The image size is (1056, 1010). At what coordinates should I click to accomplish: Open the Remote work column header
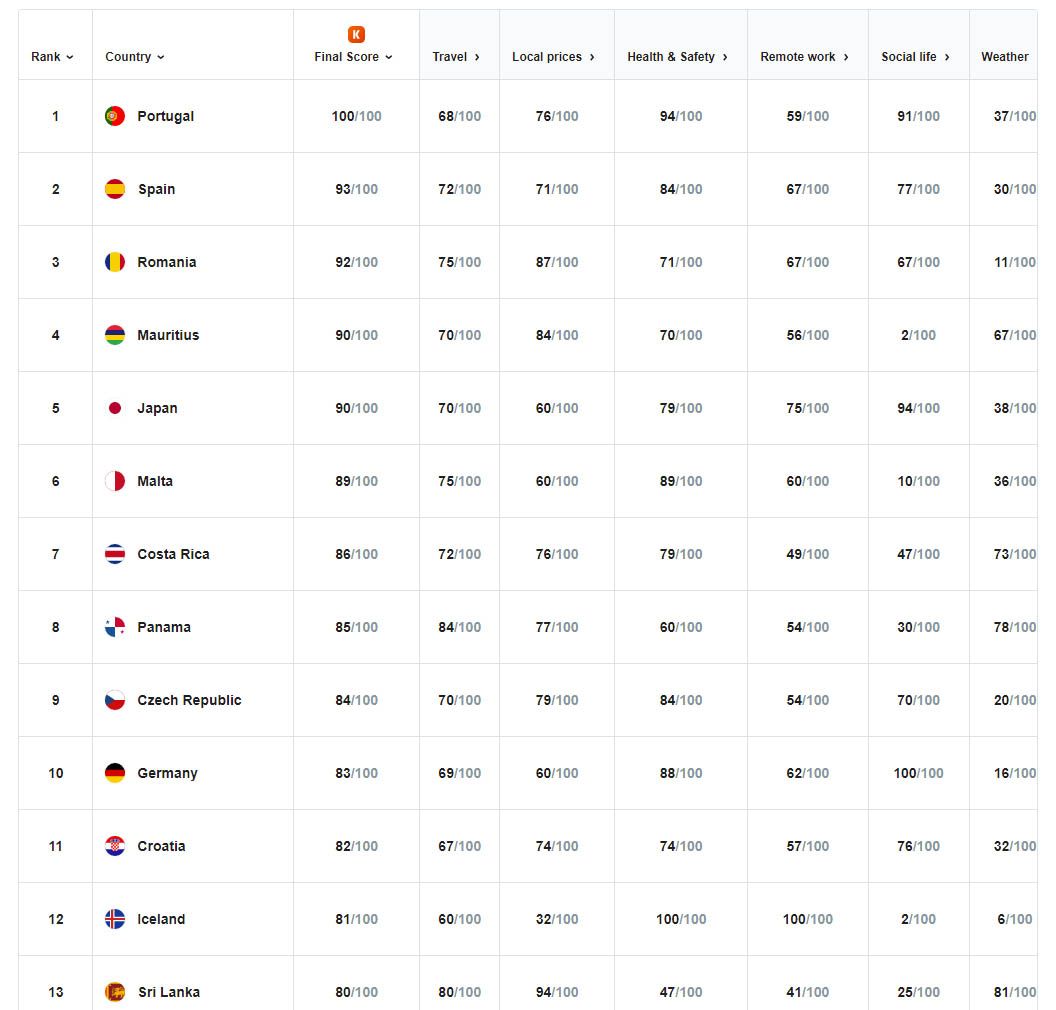coord(804,57)
